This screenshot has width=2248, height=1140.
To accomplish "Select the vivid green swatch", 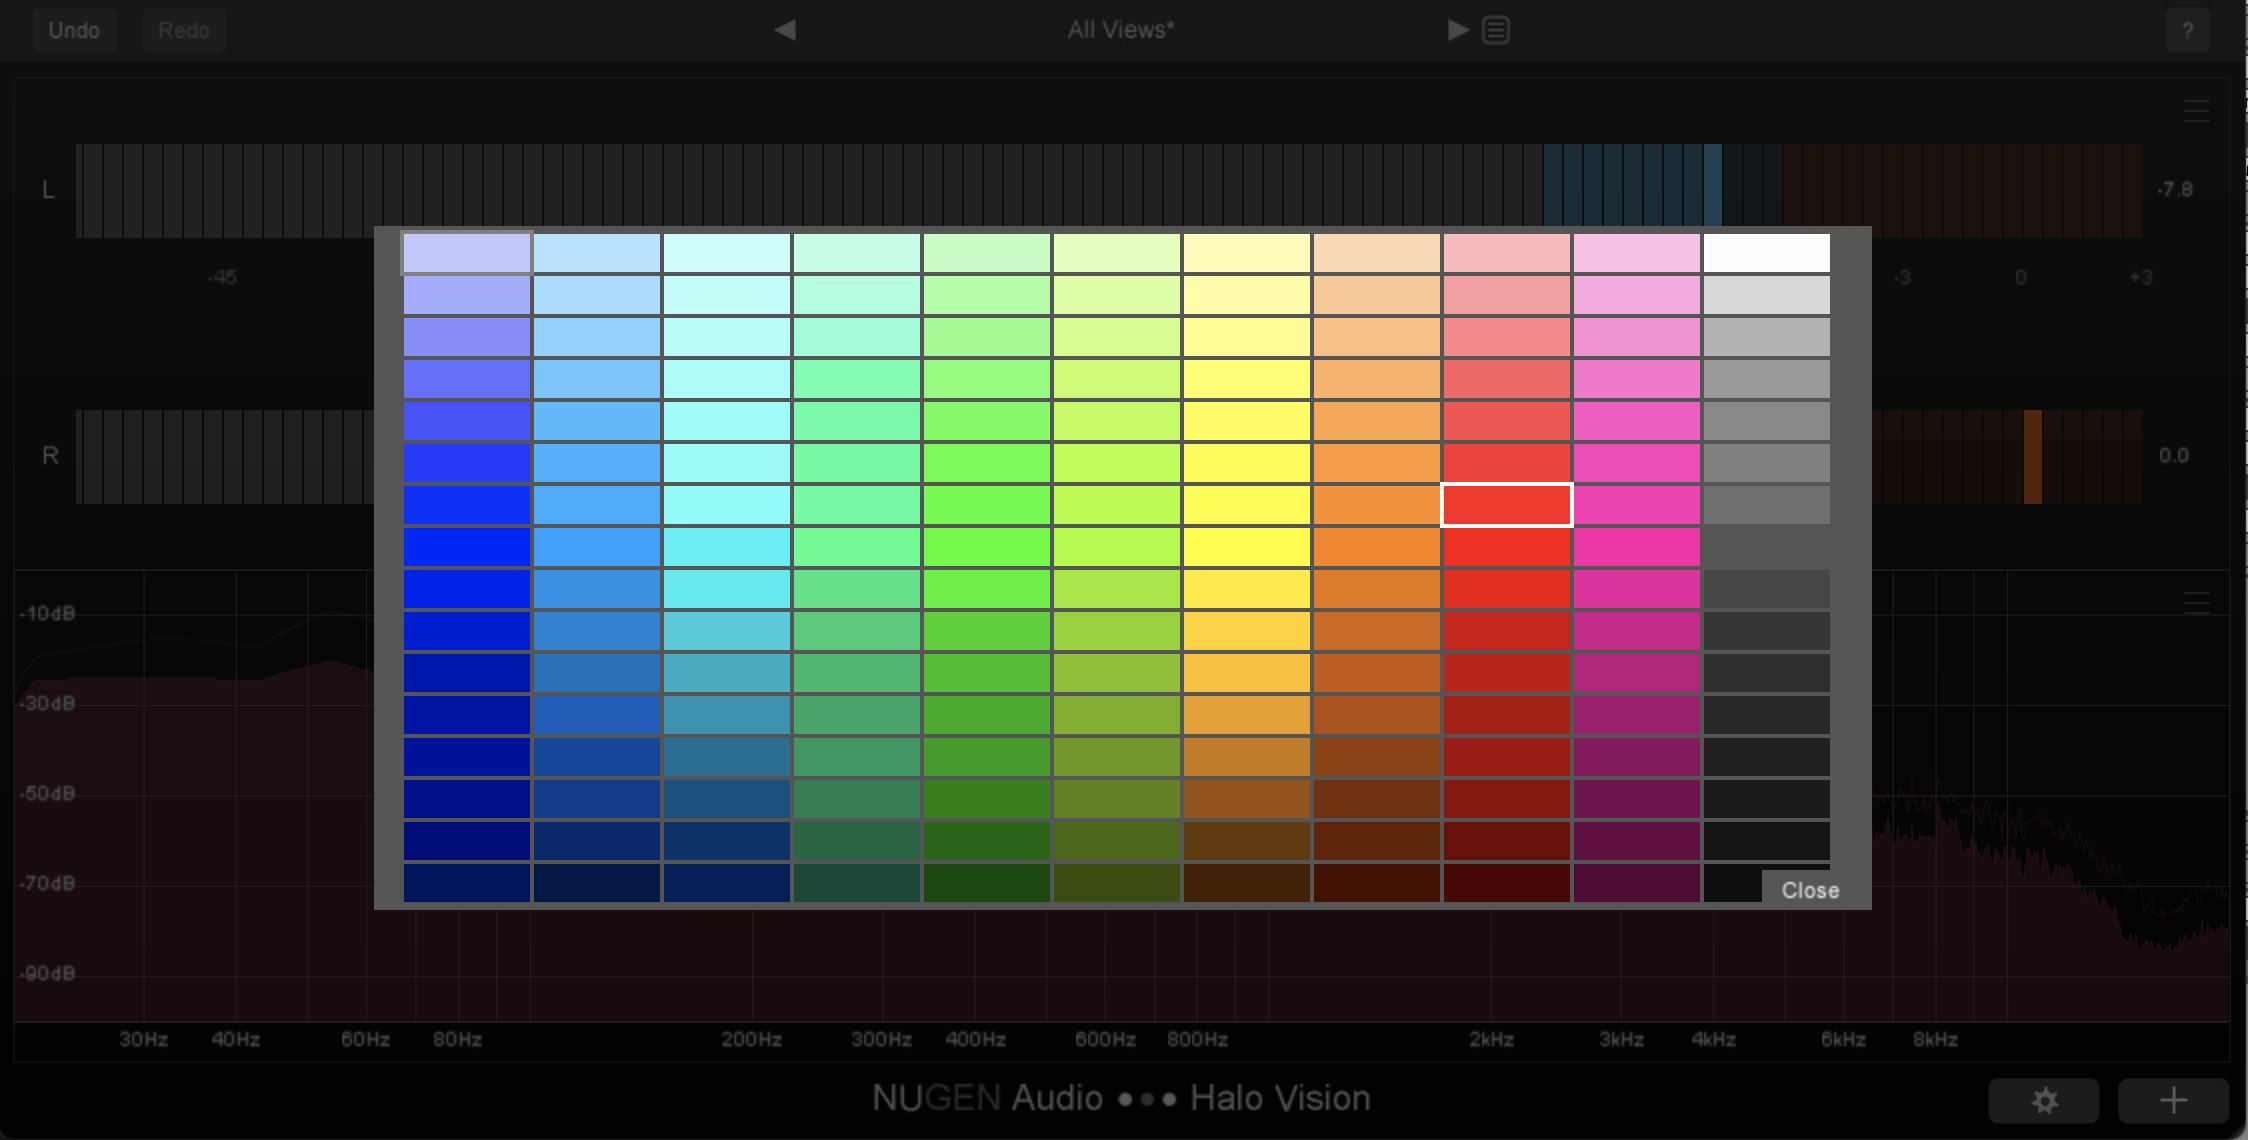I will [986, 547].
